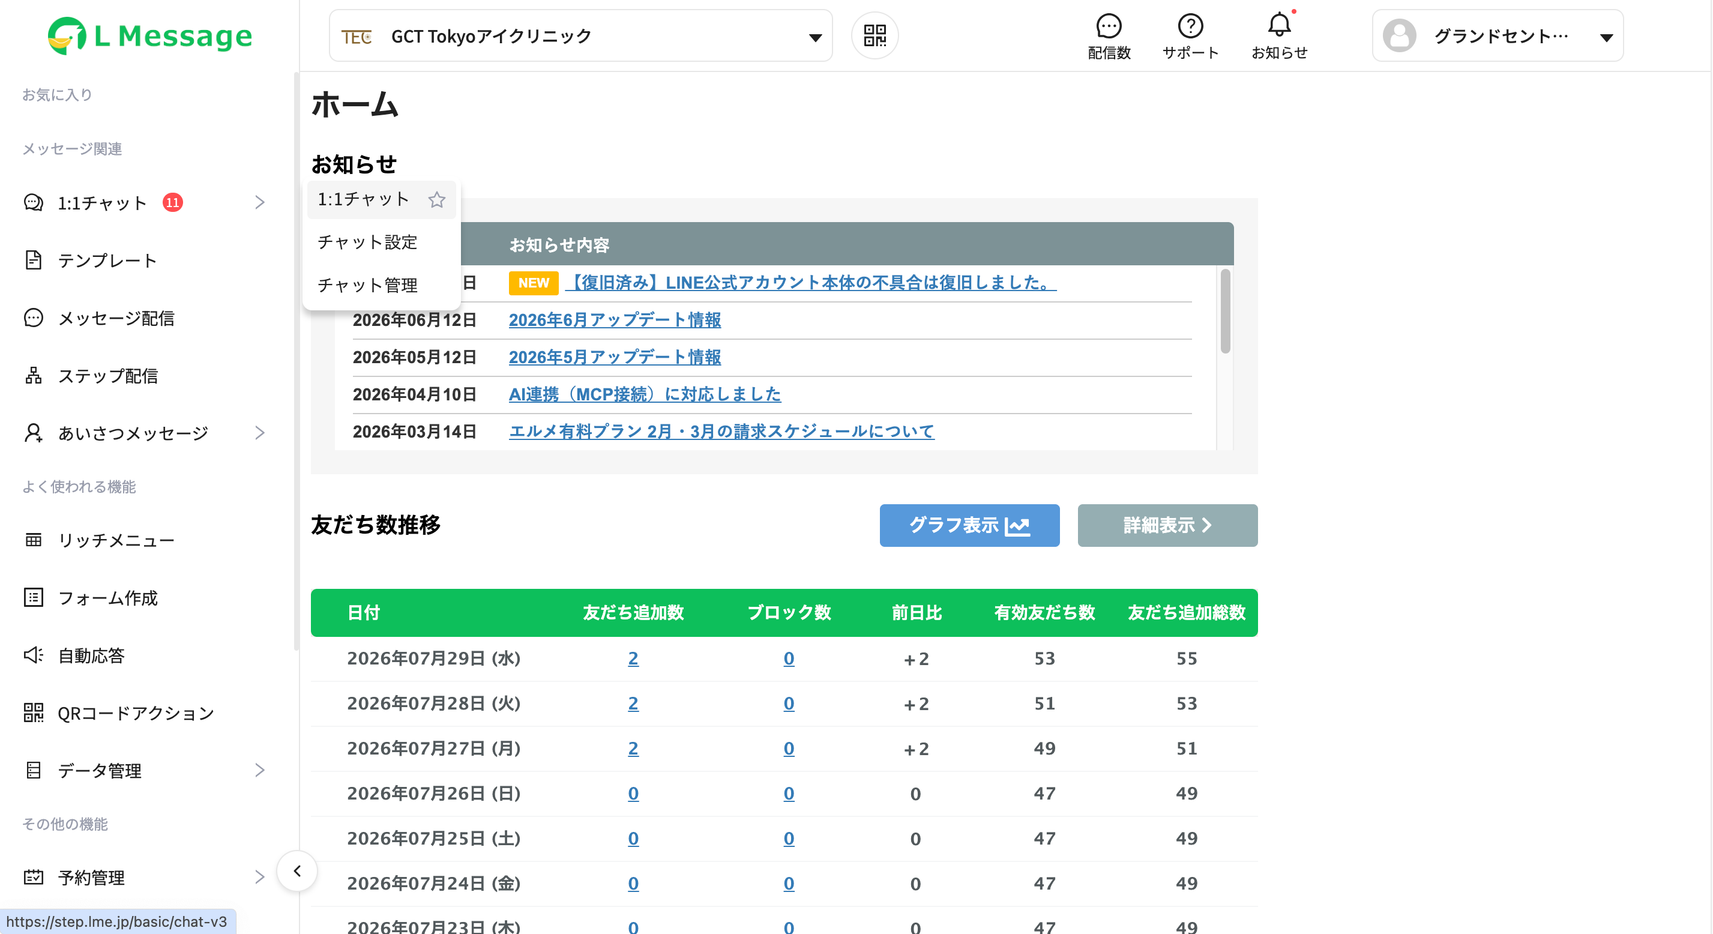Click the TEC account logo
1713x934 pixels.
(357, 37)
